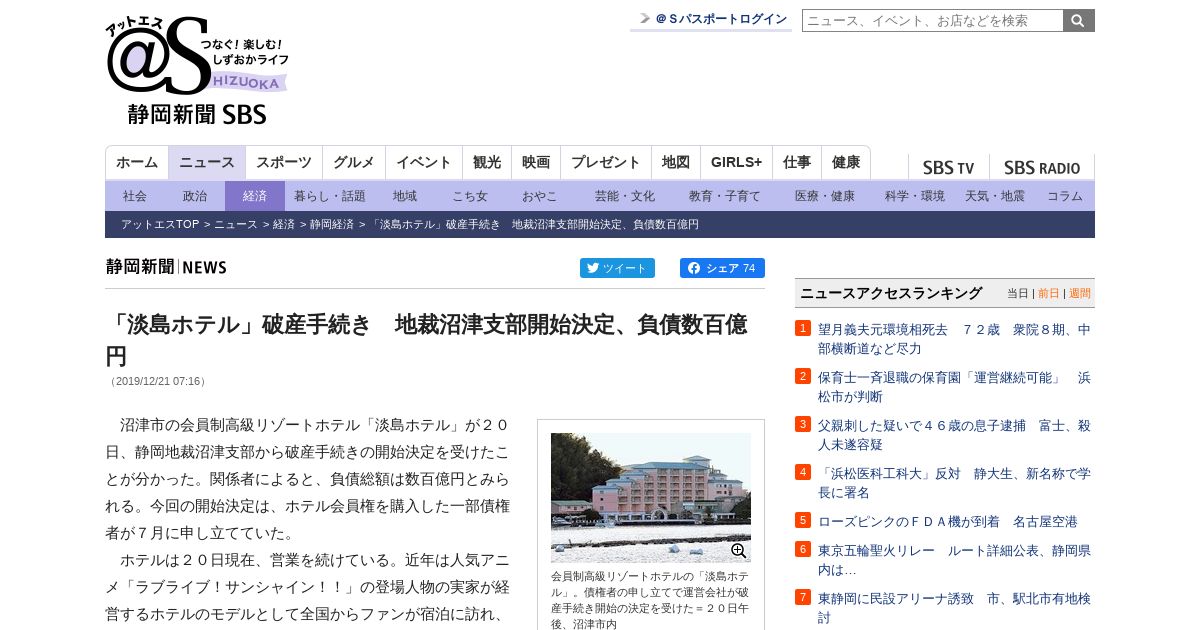Select the 政治 subcategory
This screenshot has width=1200, height=630.
(195, 196)
